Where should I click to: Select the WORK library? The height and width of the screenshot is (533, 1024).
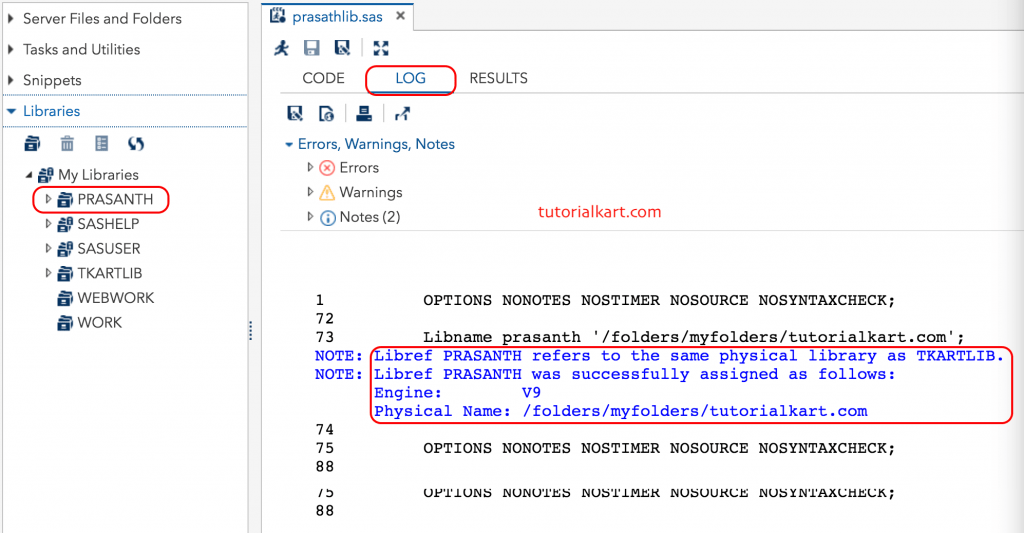point(99,323)
